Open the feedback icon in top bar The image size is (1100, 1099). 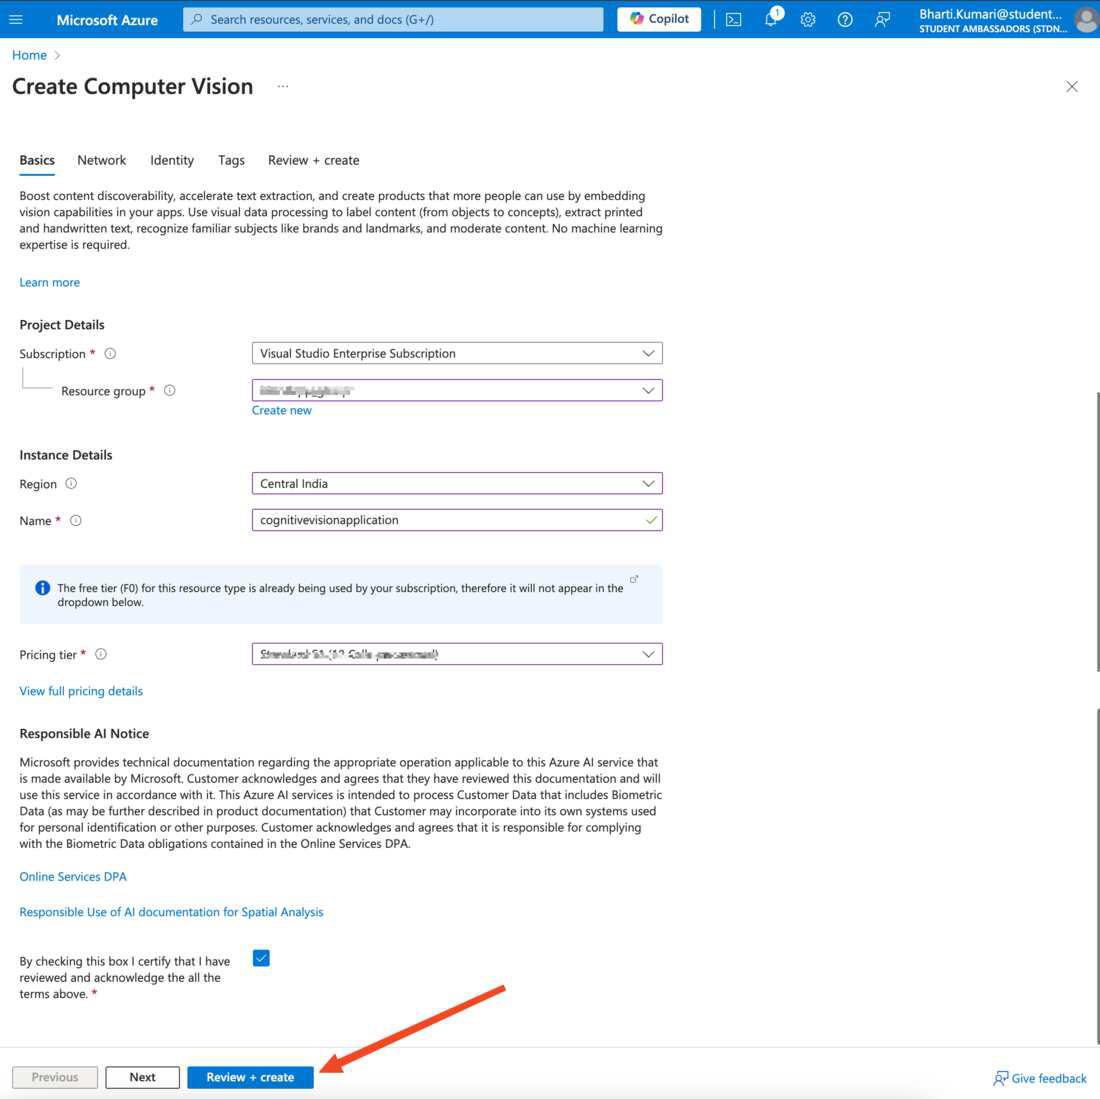coord(882,20)
